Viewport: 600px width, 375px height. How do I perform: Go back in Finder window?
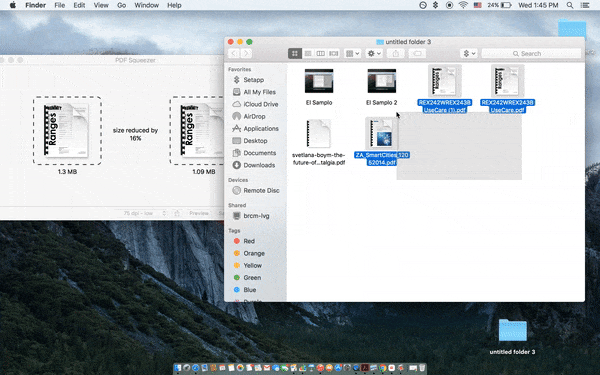[x=234, y=54]
